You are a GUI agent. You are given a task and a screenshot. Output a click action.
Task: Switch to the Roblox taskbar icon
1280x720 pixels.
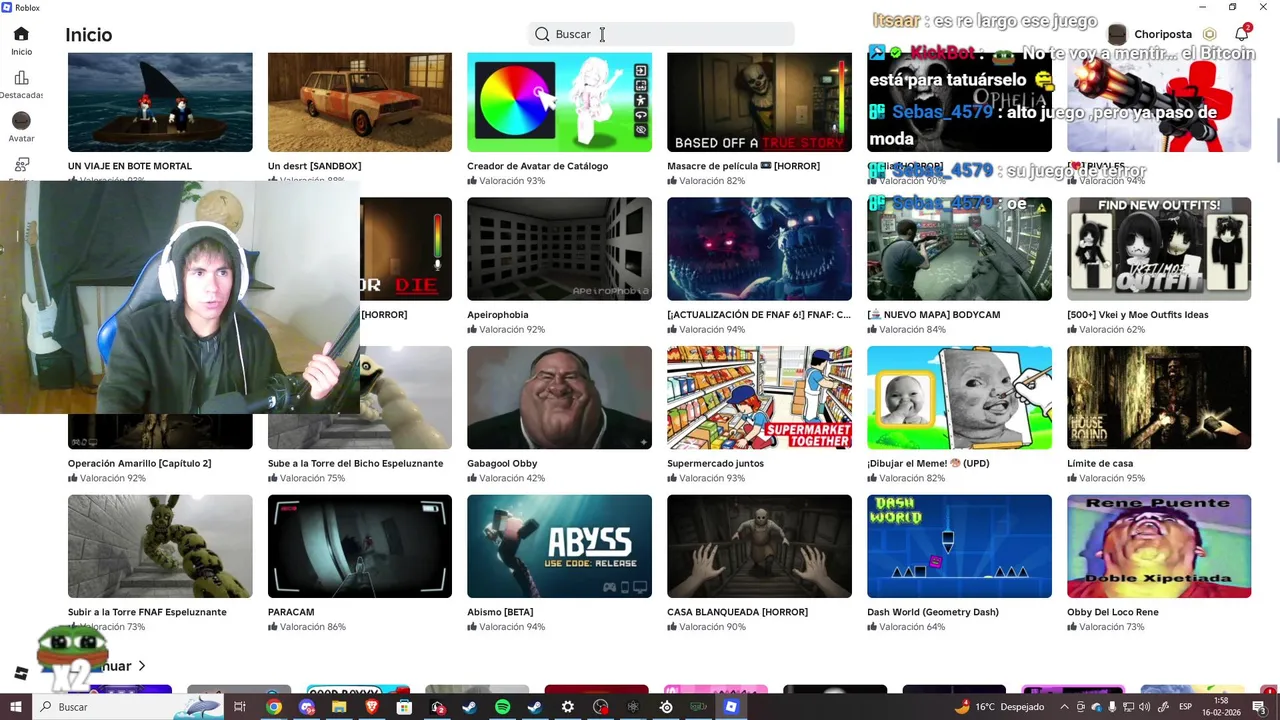pos(731,707)
